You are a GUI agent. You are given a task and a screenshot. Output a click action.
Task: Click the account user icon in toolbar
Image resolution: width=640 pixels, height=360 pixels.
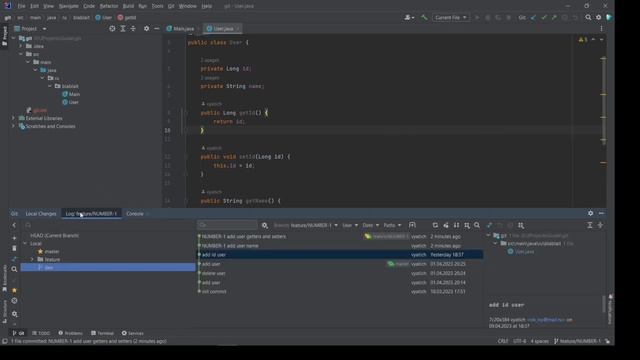(408, 18)
